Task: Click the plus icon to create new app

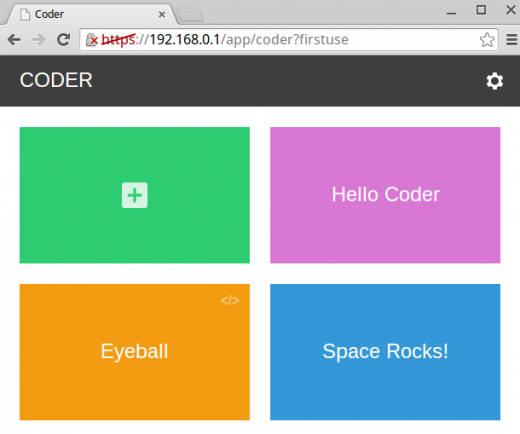Action: click(135, 195)
